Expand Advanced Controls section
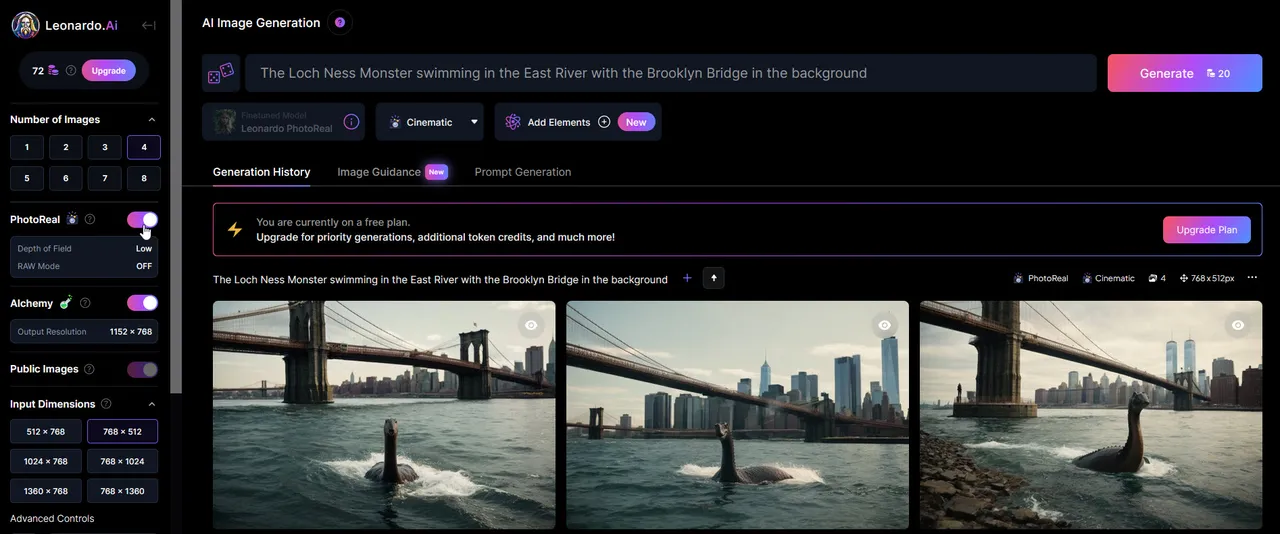The image size is (1280, 534). [x=52, y=518]
